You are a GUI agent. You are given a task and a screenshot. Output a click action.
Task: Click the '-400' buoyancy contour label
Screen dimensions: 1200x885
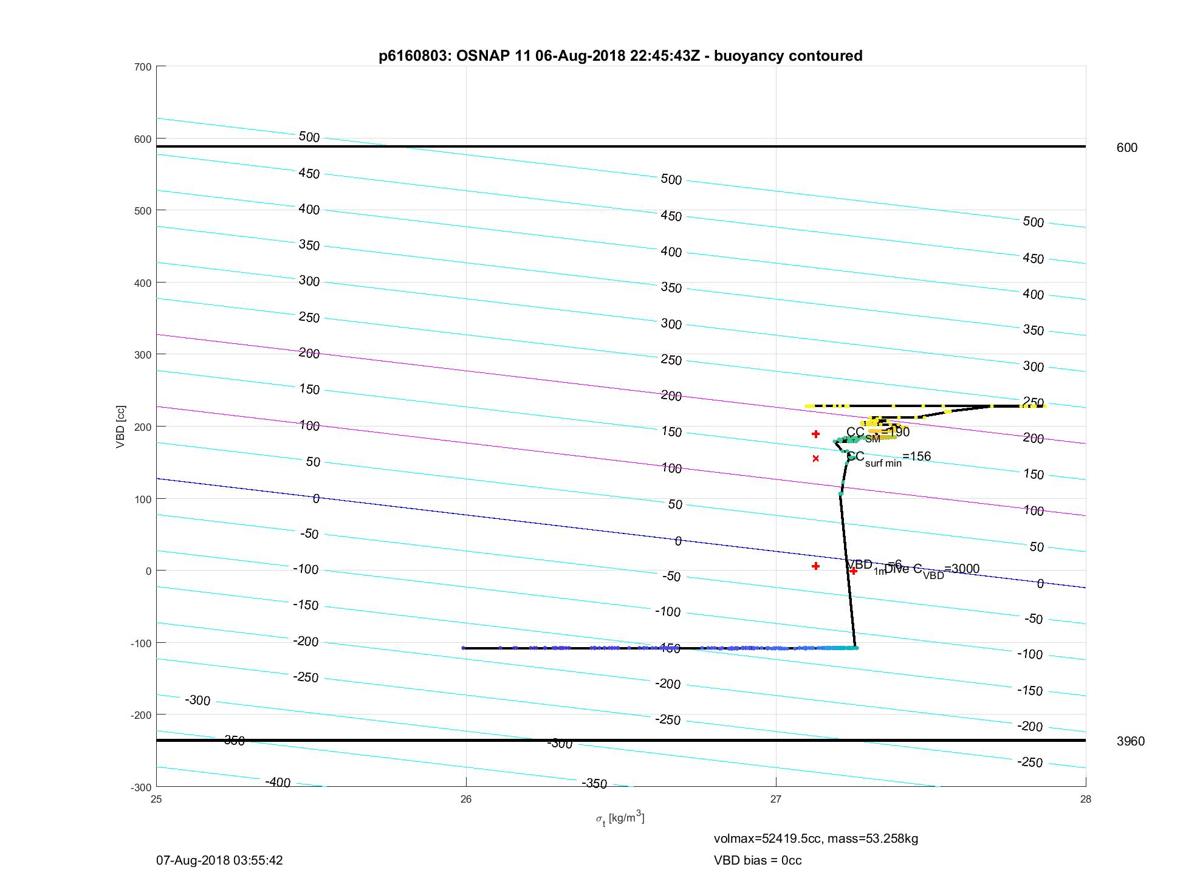pos(277,783)
